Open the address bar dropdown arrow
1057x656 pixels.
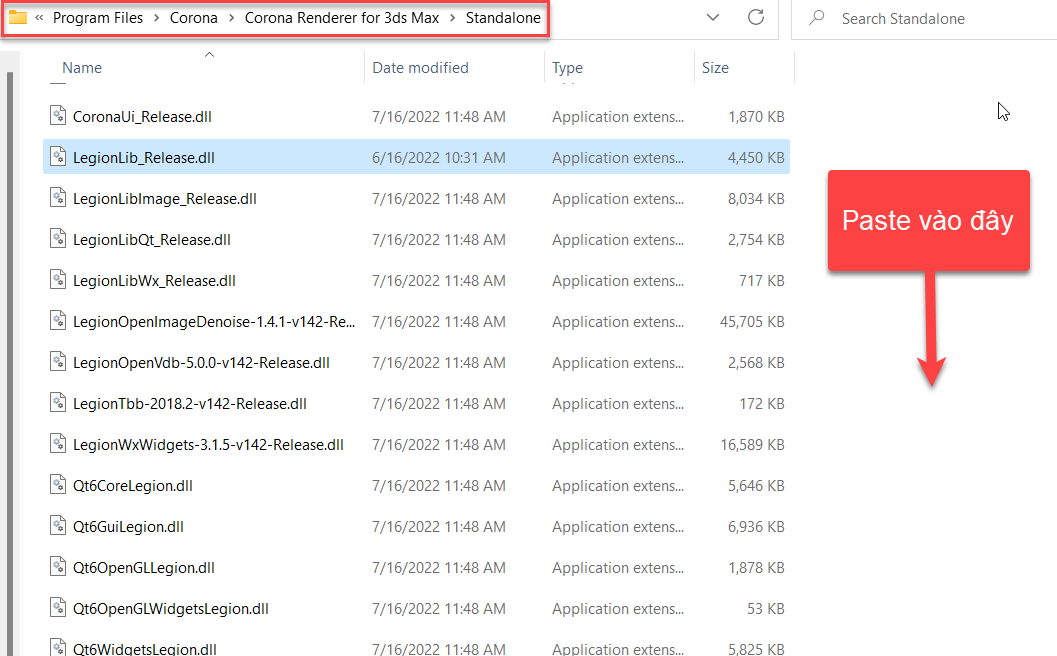click(712, 17)
